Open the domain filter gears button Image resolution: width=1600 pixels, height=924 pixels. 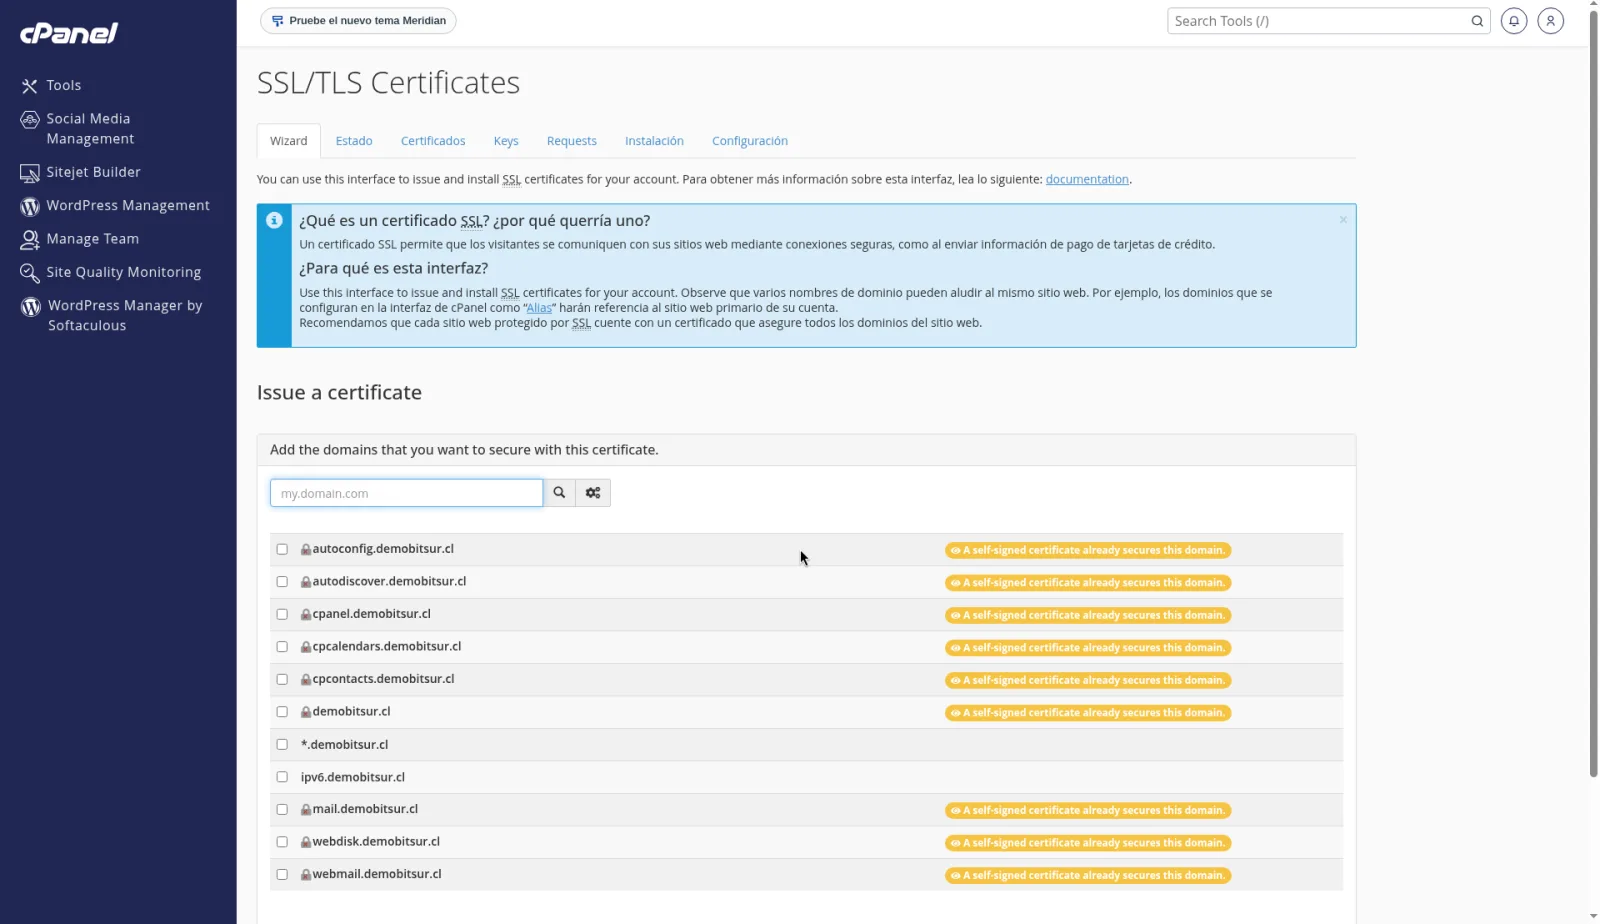[x=593, y=493]
